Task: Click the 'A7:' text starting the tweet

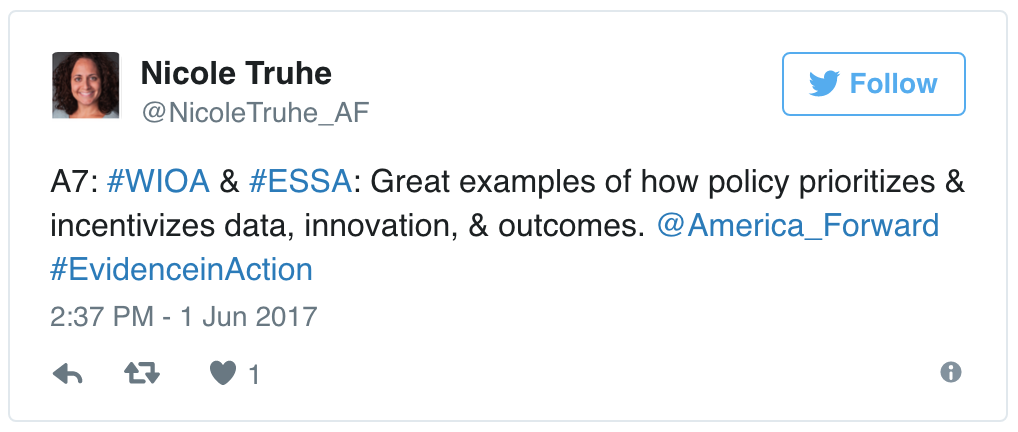Action: (x=71, y=183)
